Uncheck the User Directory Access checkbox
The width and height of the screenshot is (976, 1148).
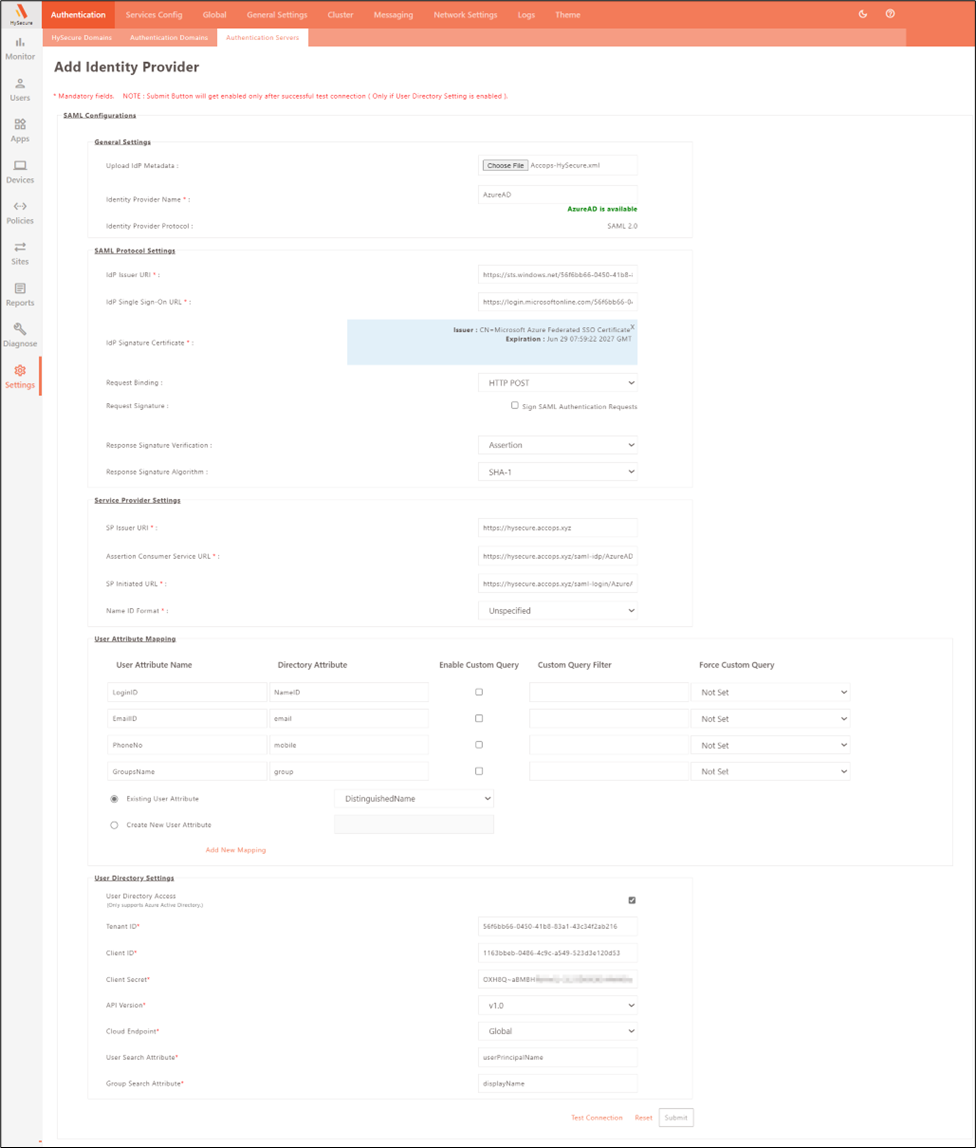click(632, 900)
